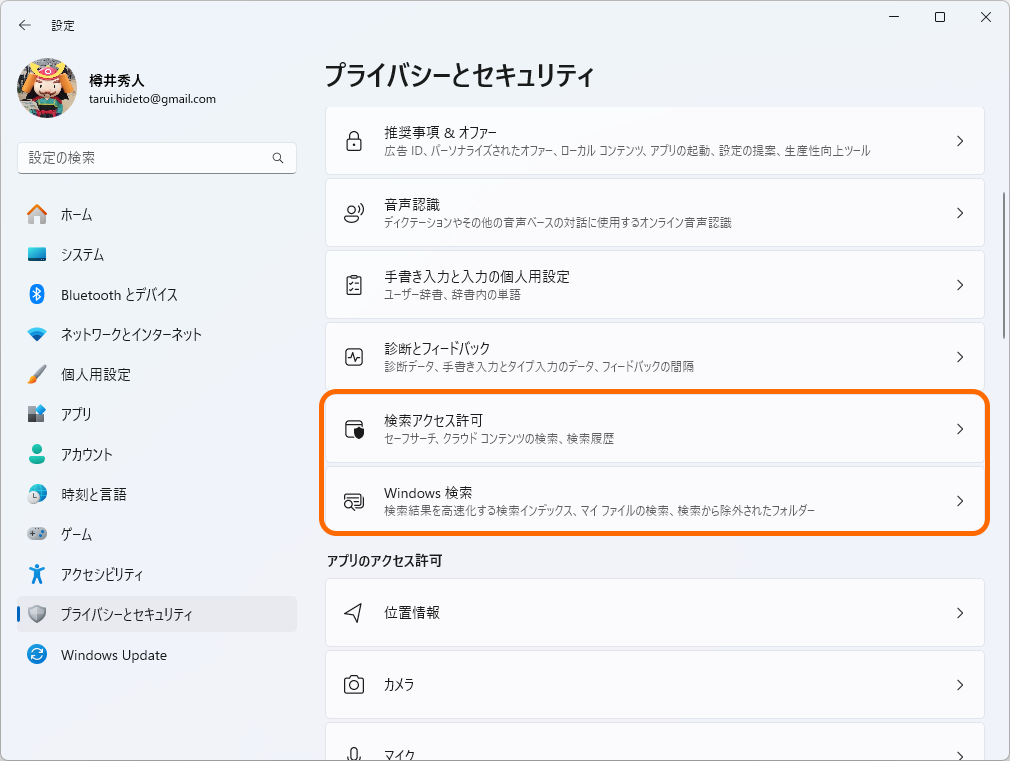Expand Windows 検索 using the right chevron
This screenshot has height=761, width=1010.
[x=959, y=500]
